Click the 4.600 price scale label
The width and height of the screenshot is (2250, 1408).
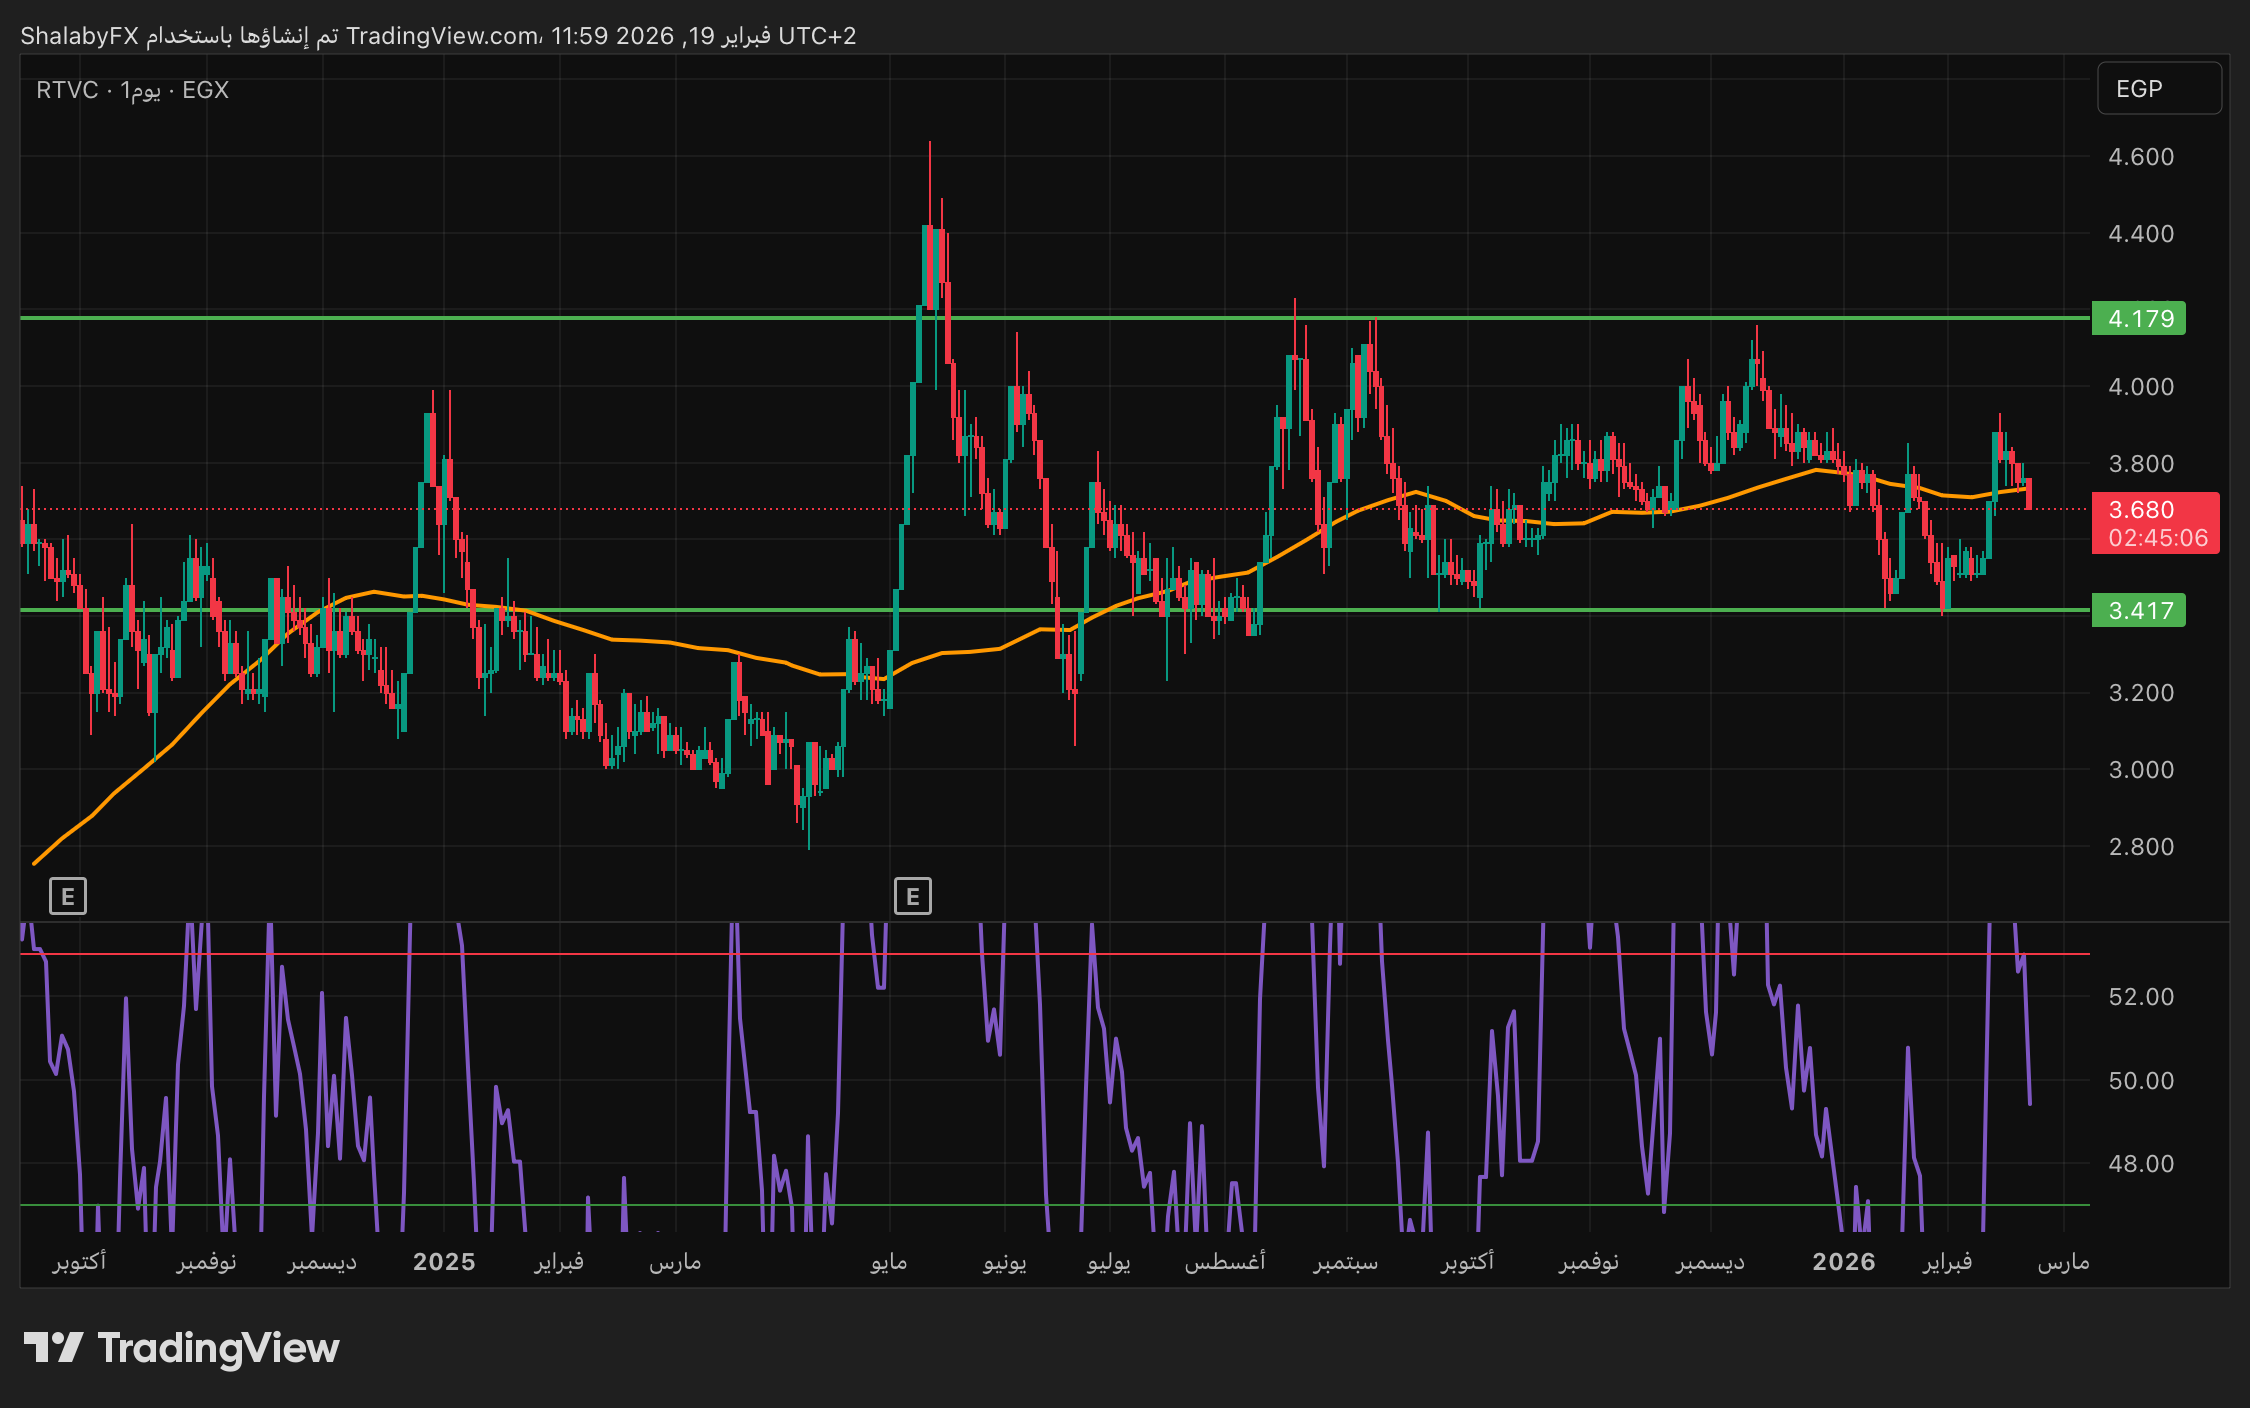2140,157
